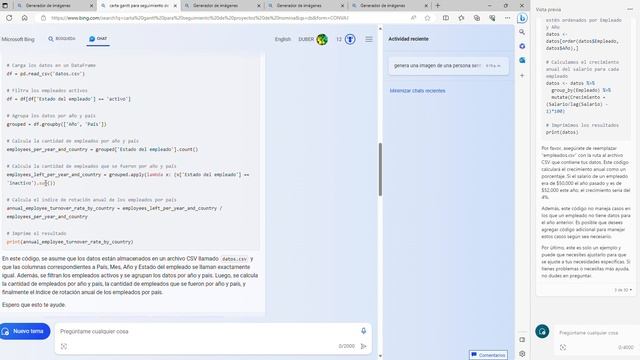Open a new browser tab
This screenshot has height=360, width=640.
pyautogui.click(x=438, y=6)
